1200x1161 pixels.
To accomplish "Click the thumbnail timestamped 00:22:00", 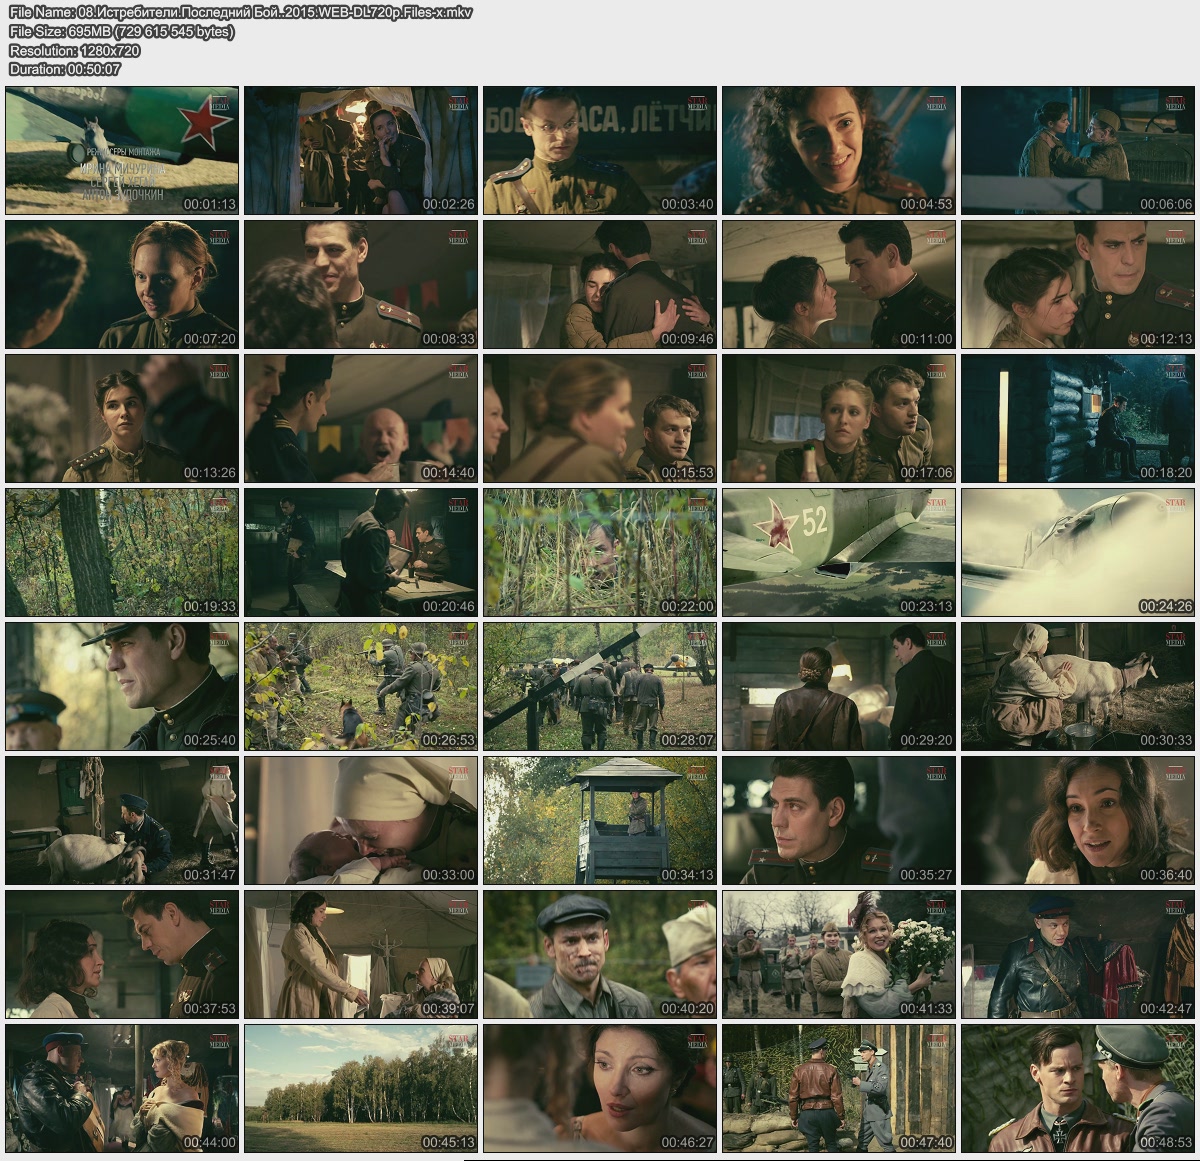I will point(600,552).
